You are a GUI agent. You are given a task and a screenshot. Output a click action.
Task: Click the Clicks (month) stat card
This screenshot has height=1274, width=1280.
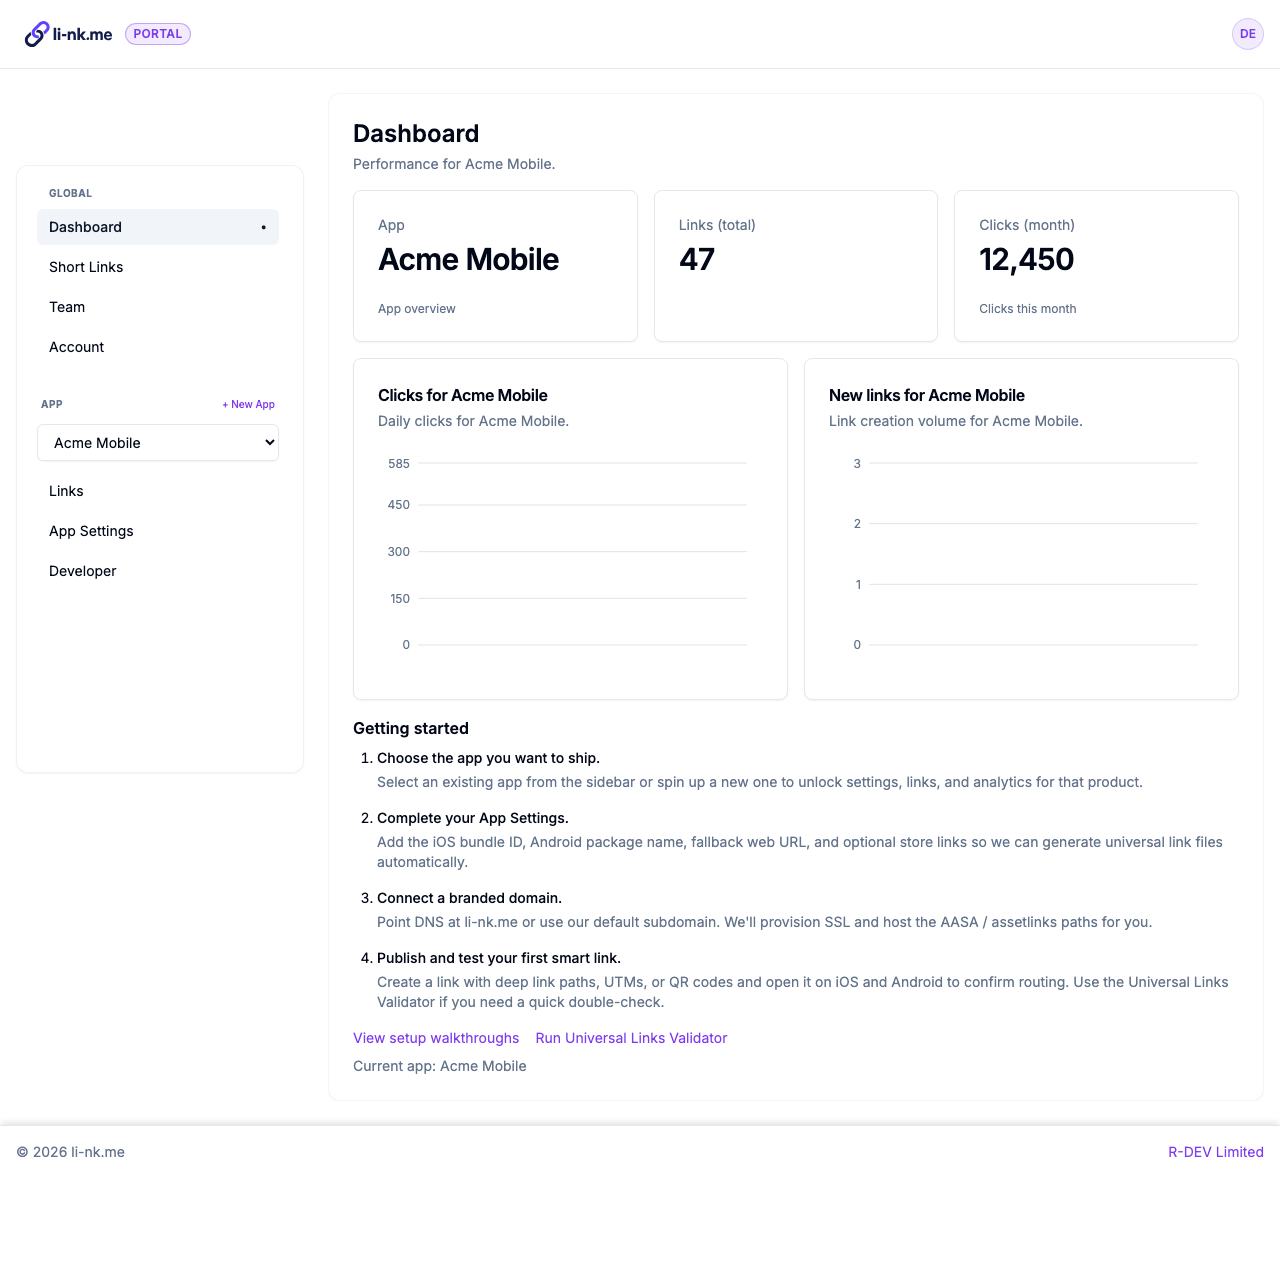pyautogui.click(x=1096, y=266)
